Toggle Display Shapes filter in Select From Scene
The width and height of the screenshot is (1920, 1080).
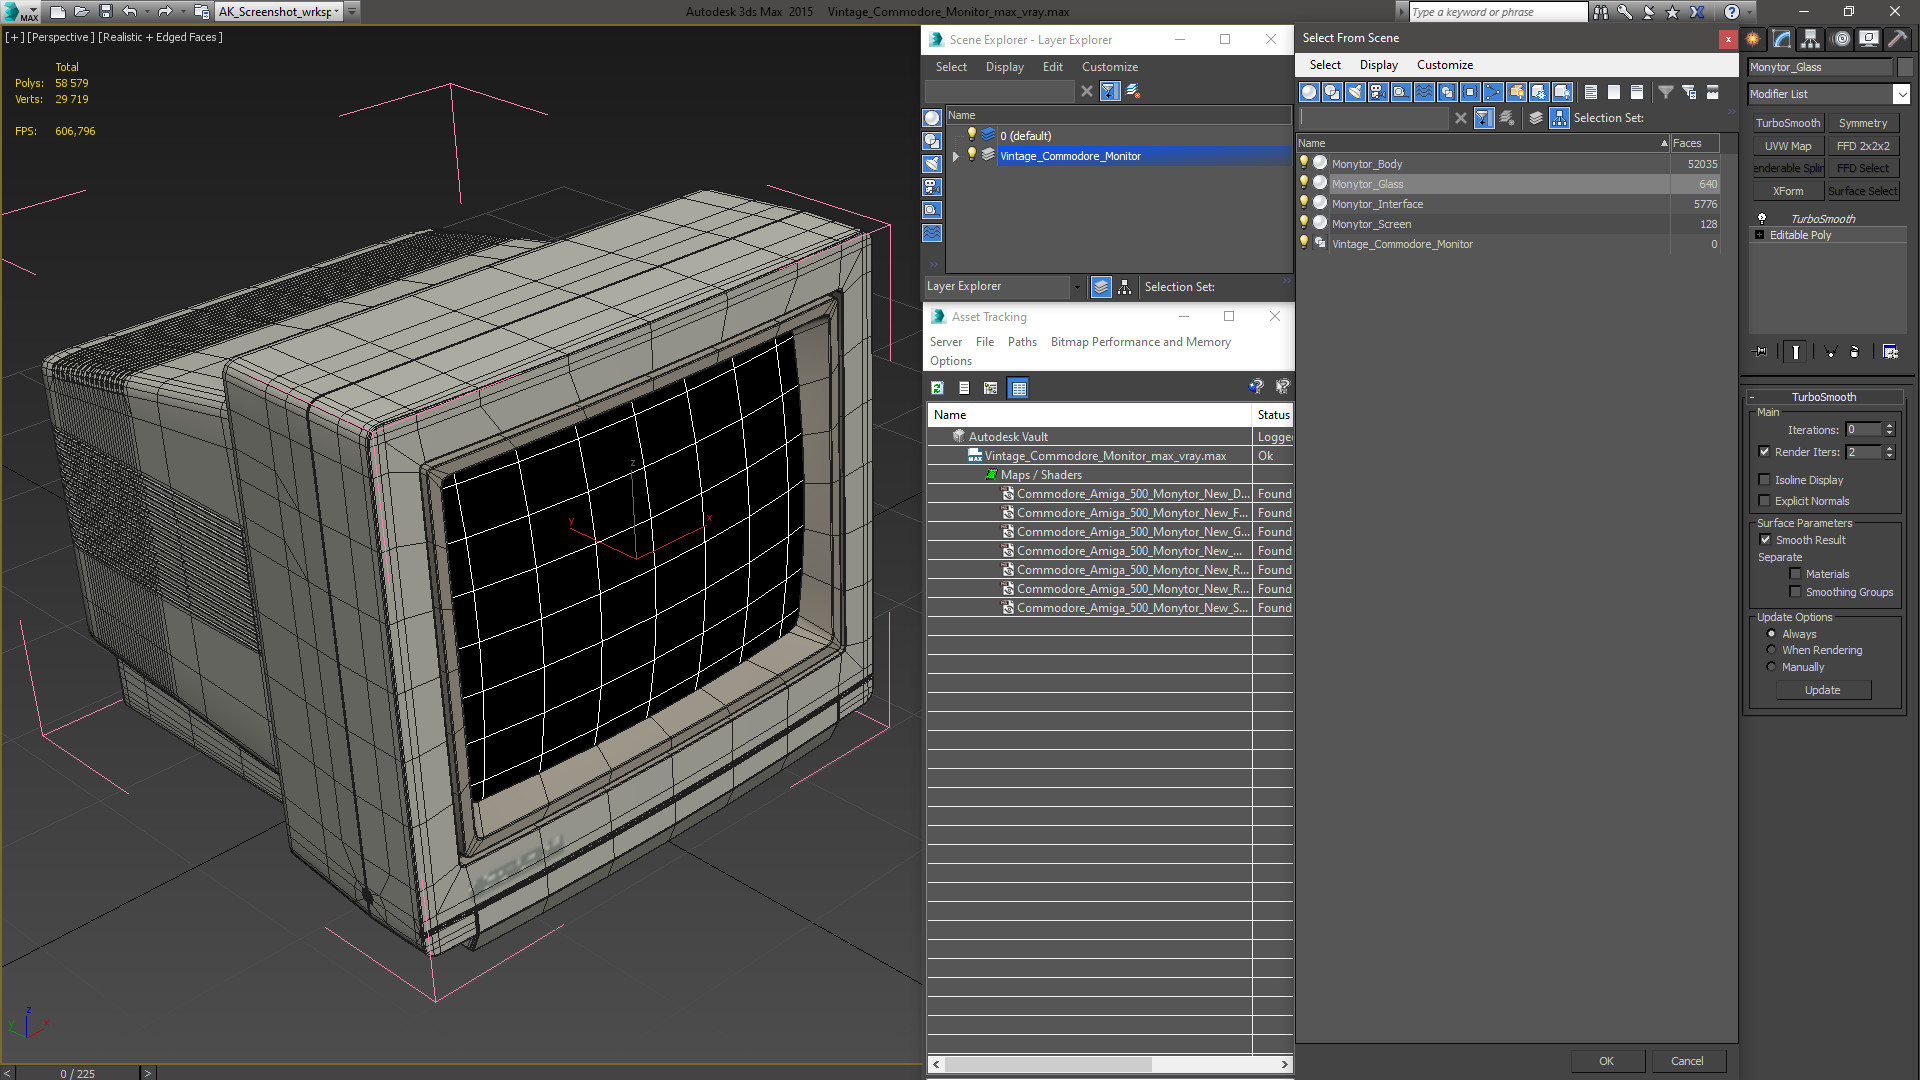pos(1332,92)
